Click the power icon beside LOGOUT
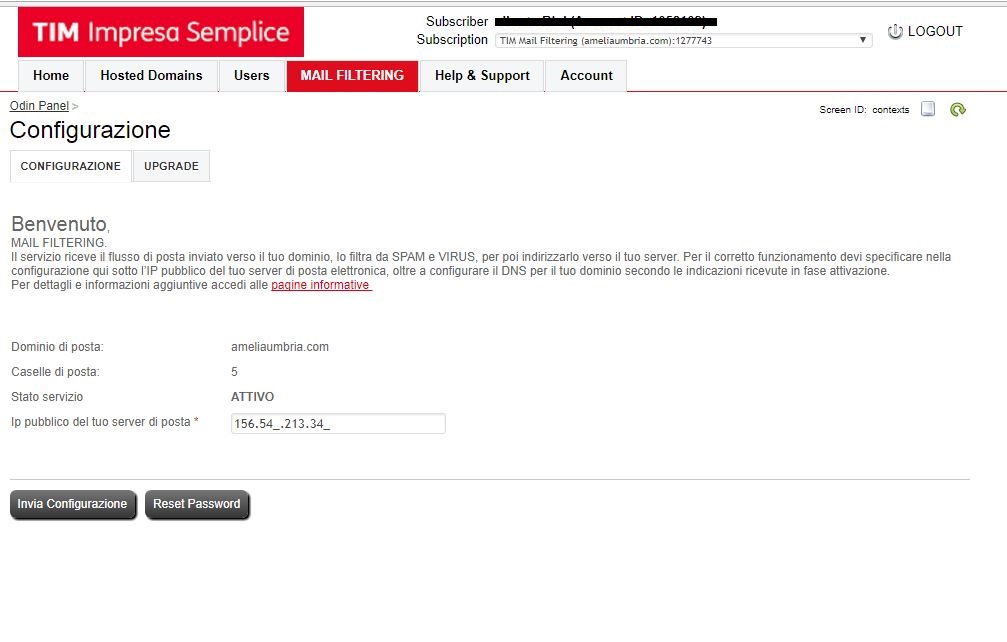1007x642 pixels. point(895,32)
